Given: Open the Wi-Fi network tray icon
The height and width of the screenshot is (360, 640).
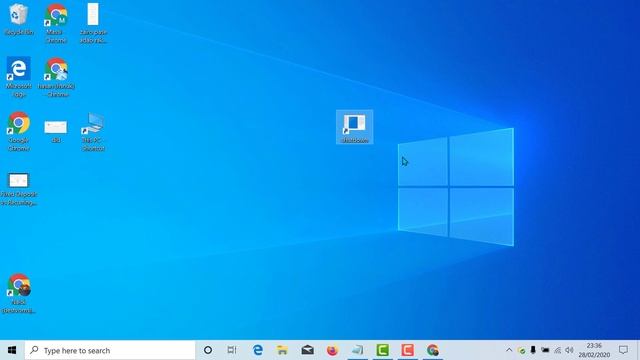Looking at the screenshot, I should (x=558, y=350).
